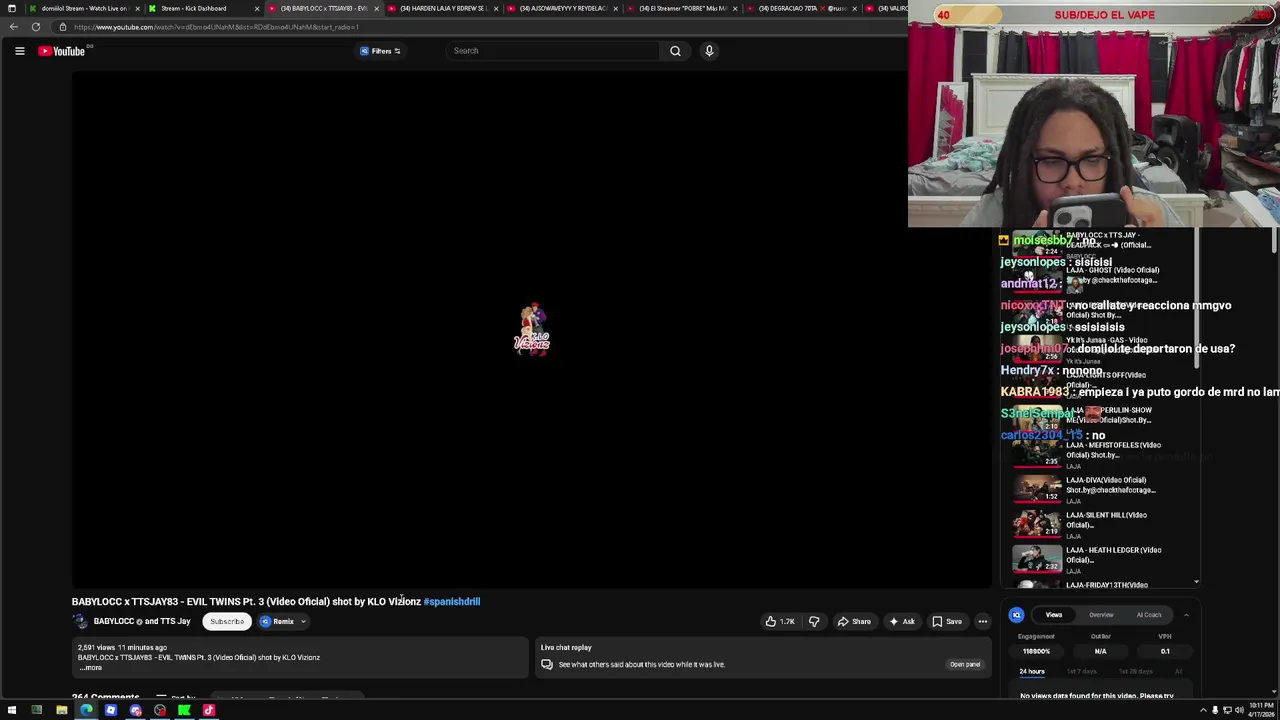The image size is (1280, 720).
Task: Open the #spanishdrill hashtag link
Action: pyautogui.click(x=452, y=602)
